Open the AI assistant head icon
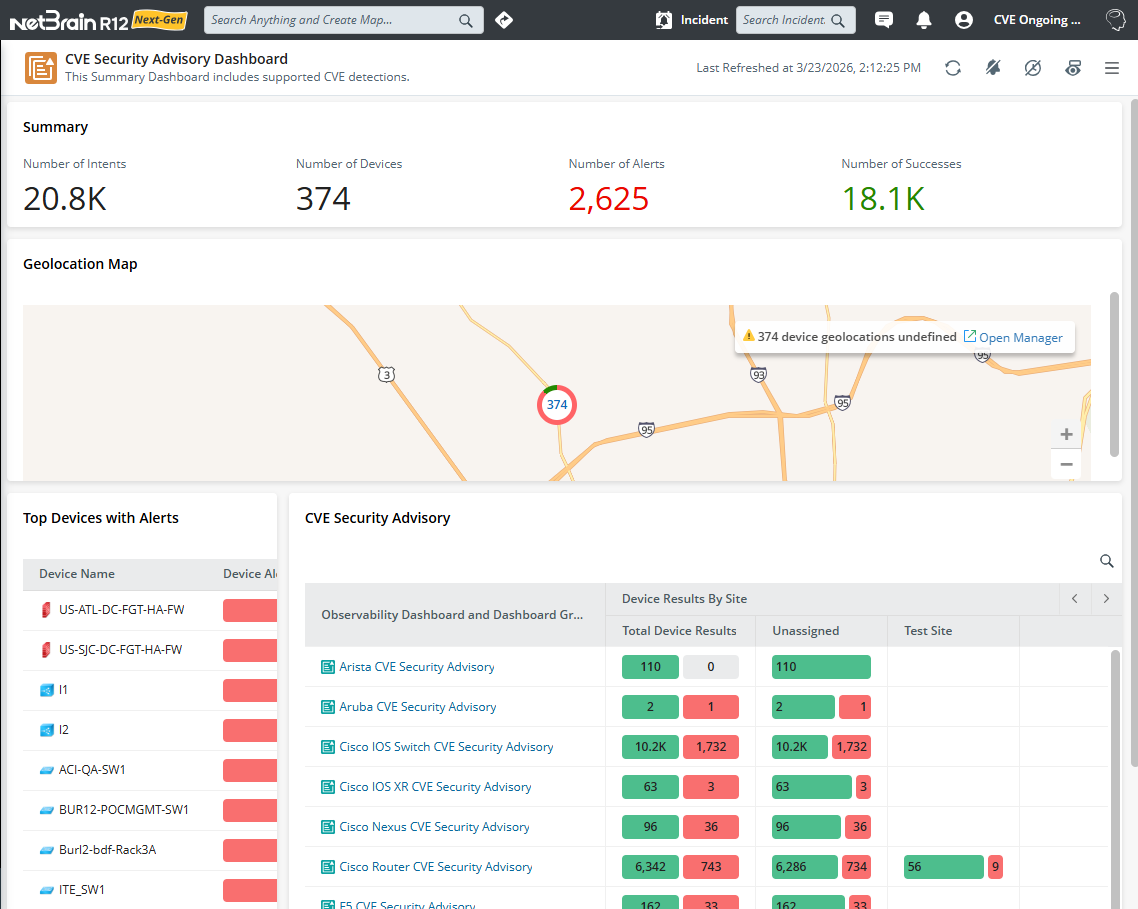Screen dimensions: 1138x909 pos(1115,20)
